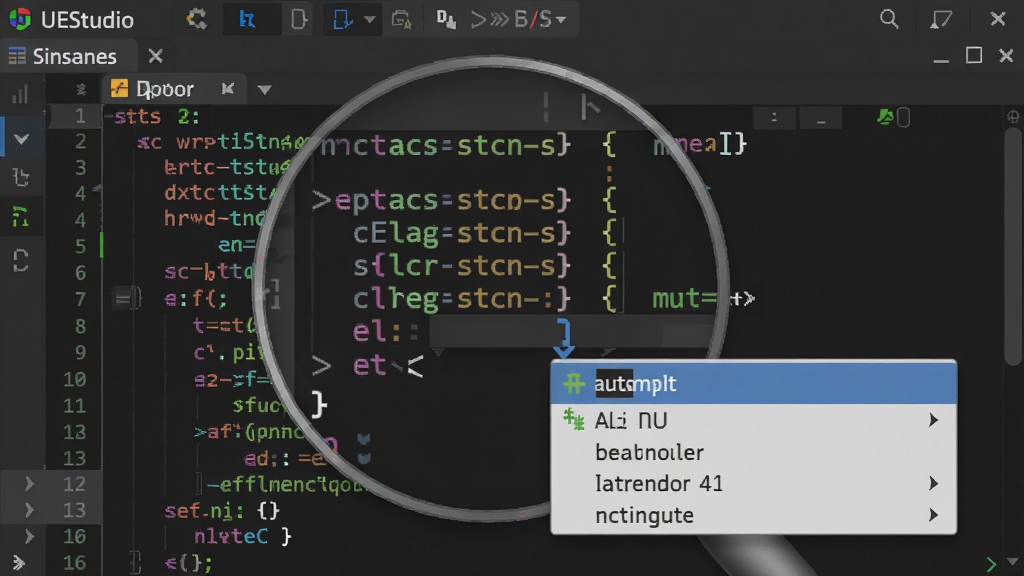Choose beatnoiler in completion list
Viewport: 1024px width, 576px height.
click(x=754, y=452)
